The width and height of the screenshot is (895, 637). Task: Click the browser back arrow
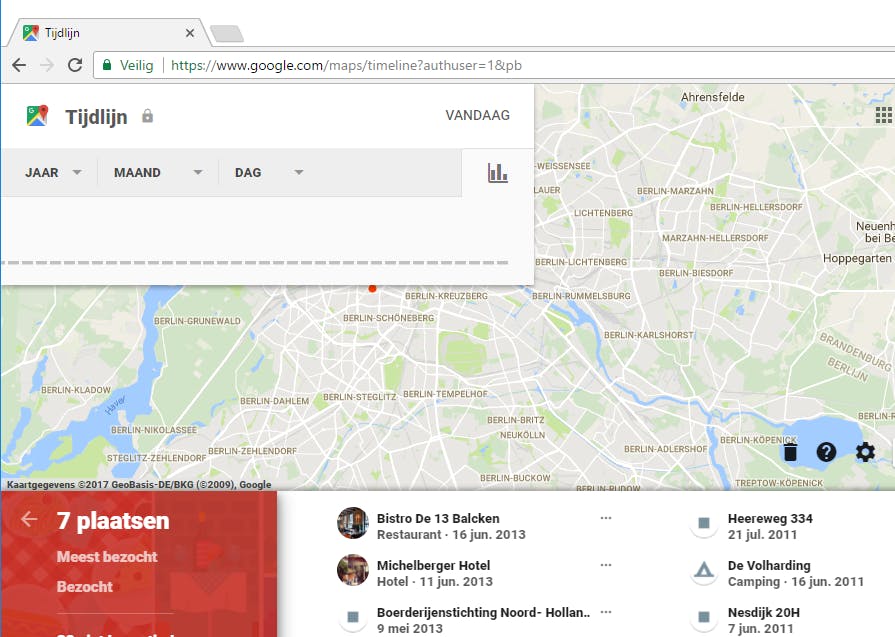click(19, 65)
